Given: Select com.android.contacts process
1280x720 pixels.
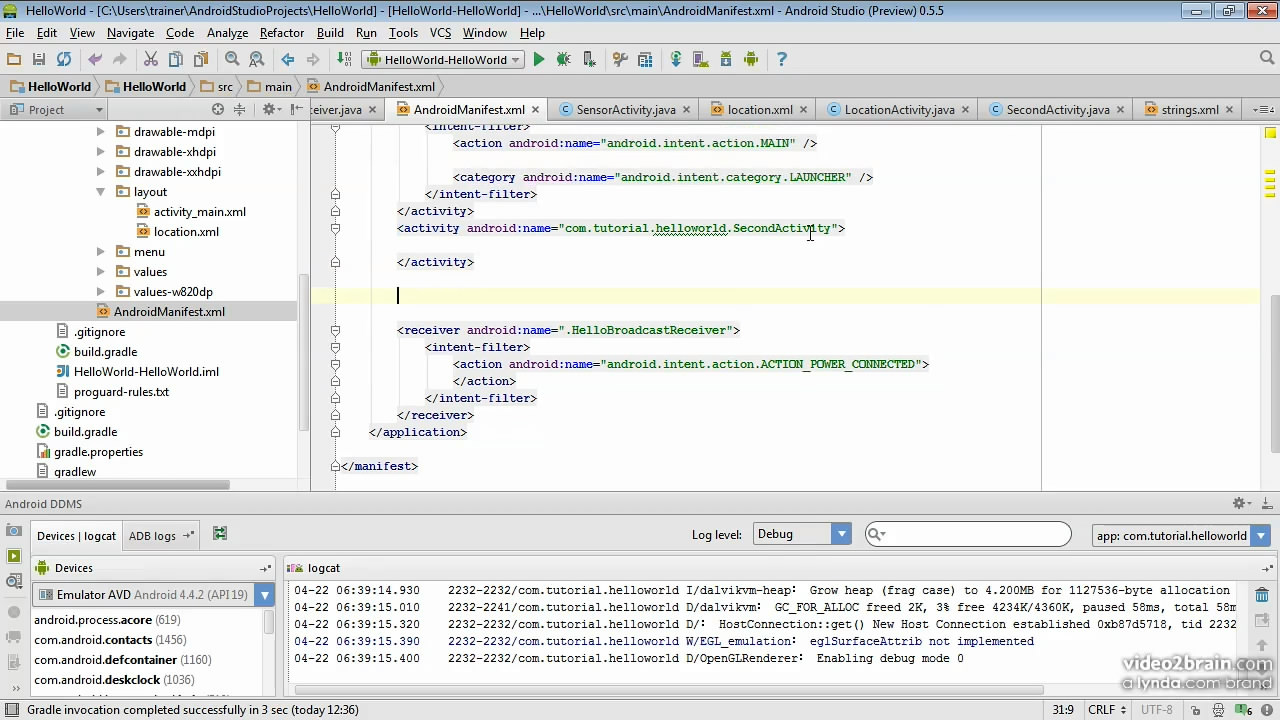Looking at the screenshot, I should 110,640.
